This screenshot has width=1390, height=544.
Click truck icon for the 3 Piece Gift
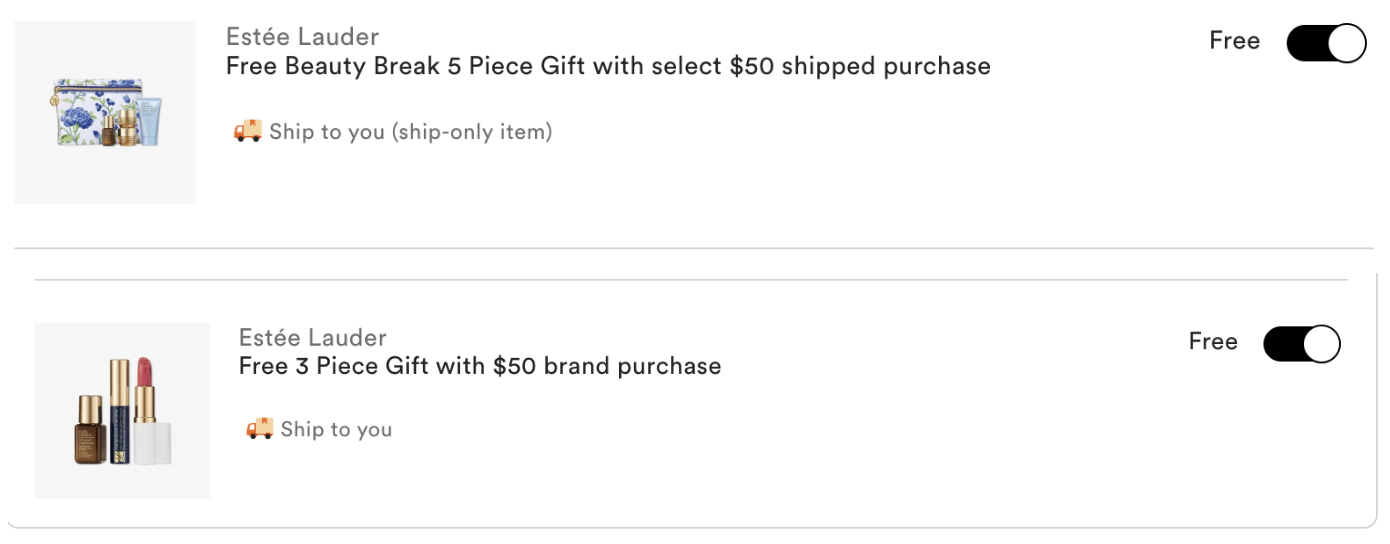pyautogui.click(x=259, y=429)
